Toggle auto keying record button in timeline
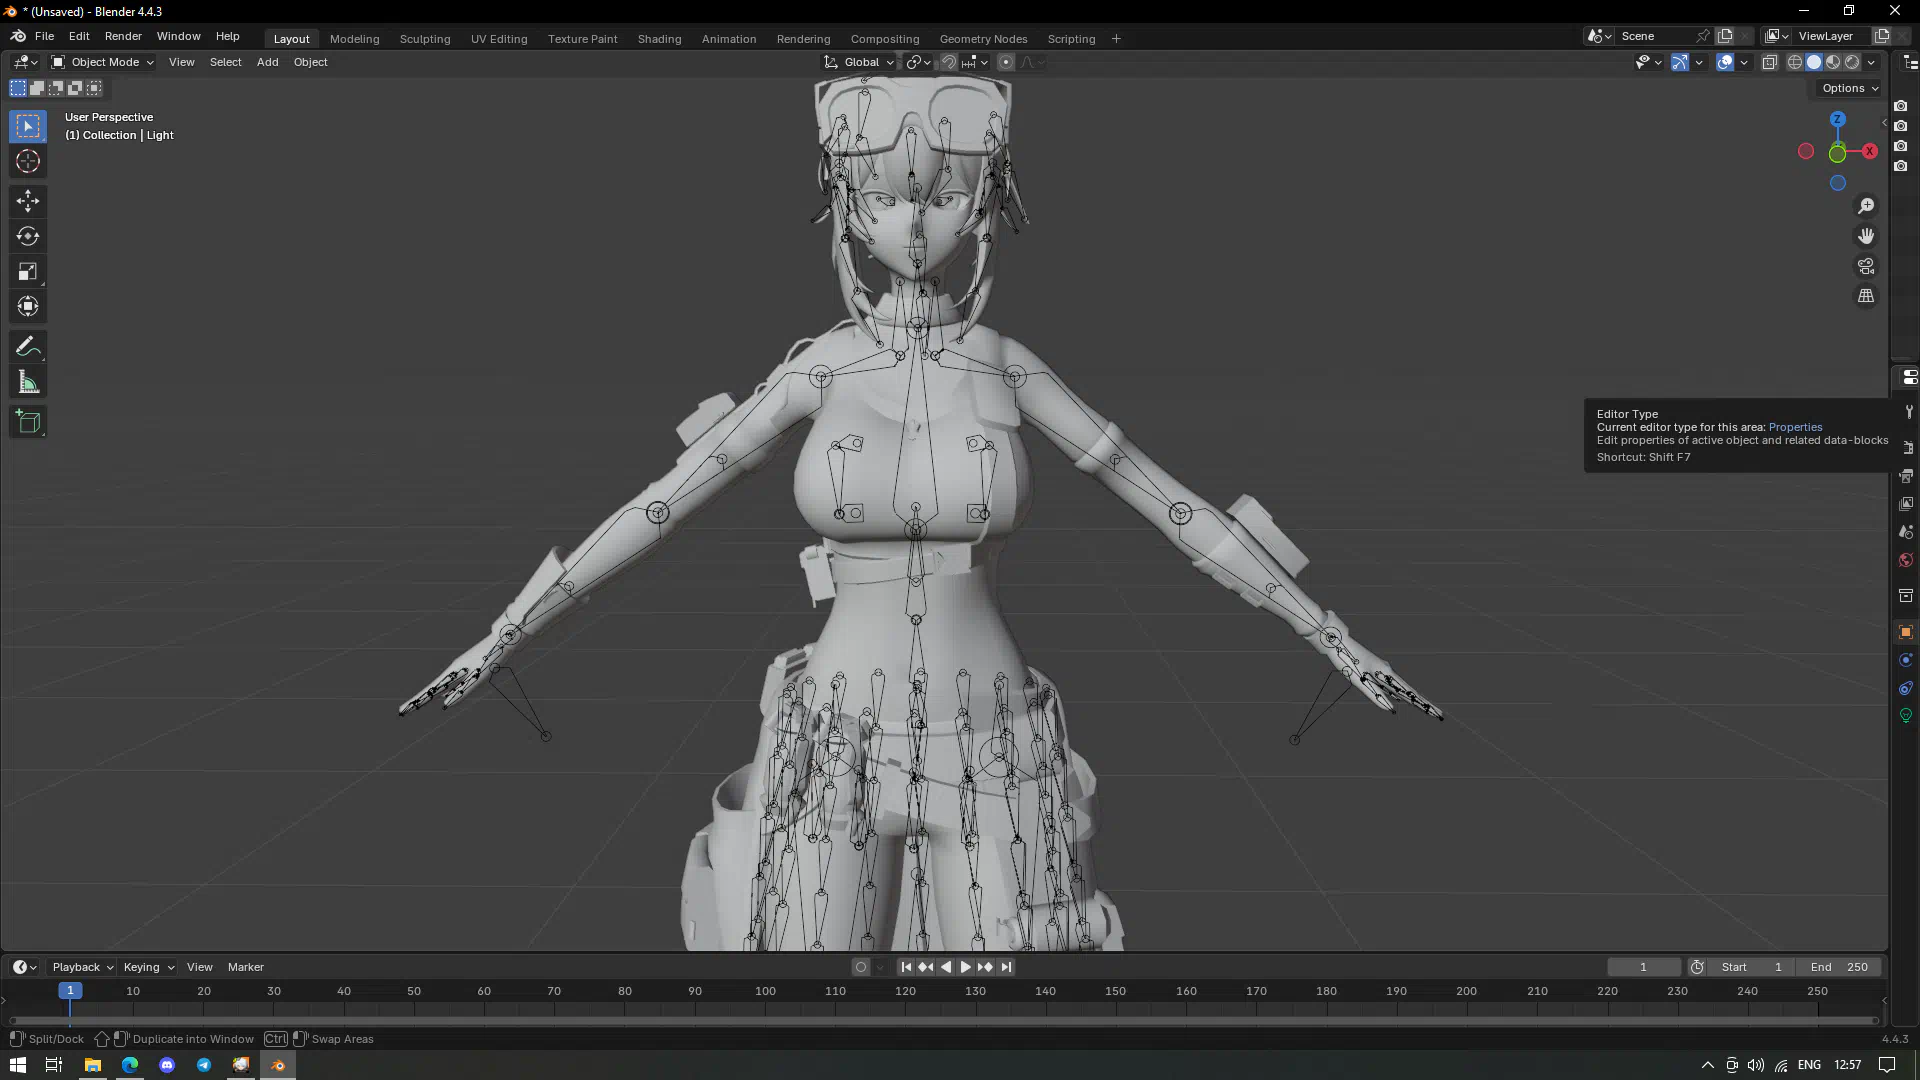This screenshot has width=1920, height=1080. click(x=861, y=967)
